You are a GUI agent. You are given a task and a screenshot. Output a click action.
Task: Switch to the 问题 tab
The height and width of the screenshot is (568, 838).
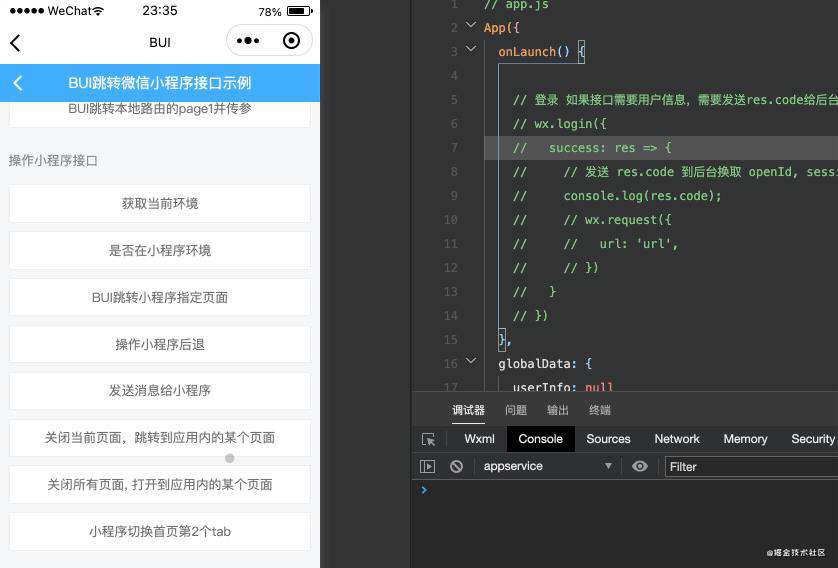point(516,410)
